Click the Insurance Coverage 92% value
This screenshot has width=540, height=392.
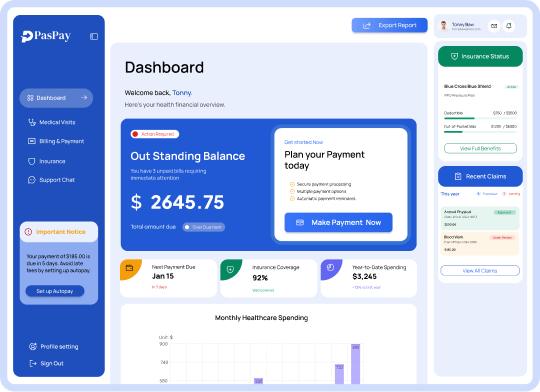coord(260,278)
